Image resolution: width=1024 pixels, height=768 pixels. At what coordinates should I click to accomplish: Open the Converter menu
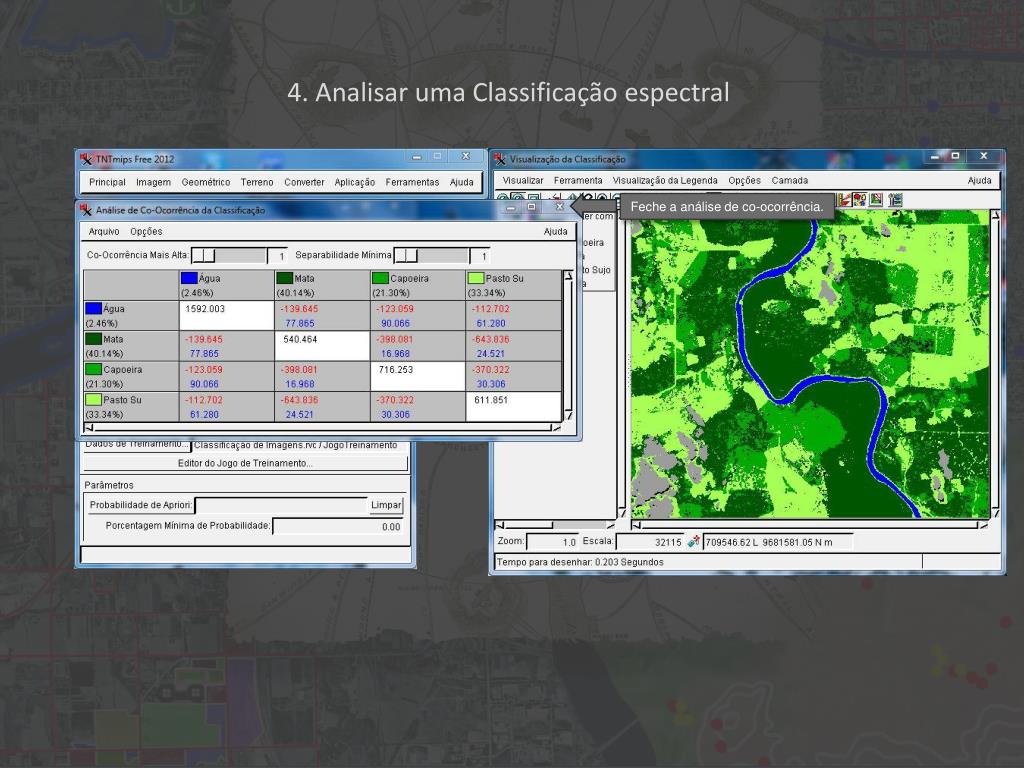pyautogui.click(x=304, y=182)
